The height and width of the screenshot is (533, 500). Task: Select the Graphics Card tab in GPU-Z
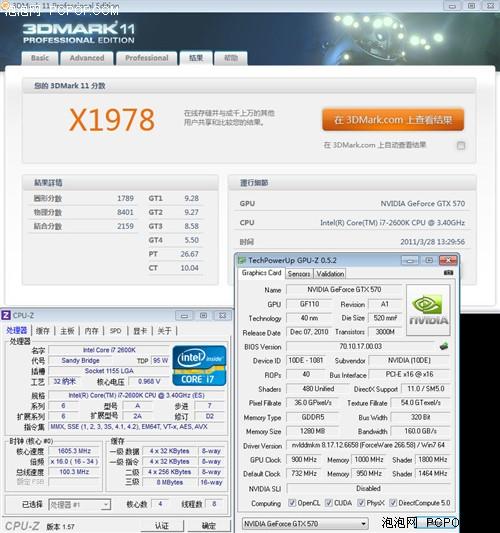pos(261,273)
